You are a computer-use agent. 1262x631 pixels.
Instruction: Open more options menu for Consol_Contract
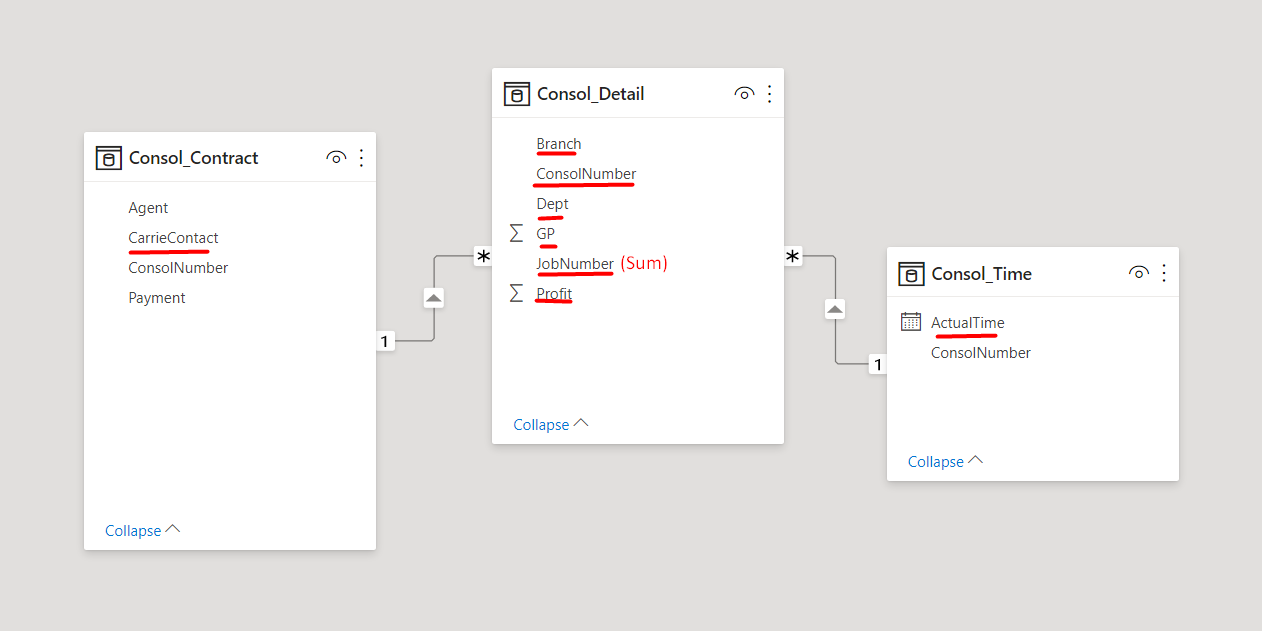point(362,158)
